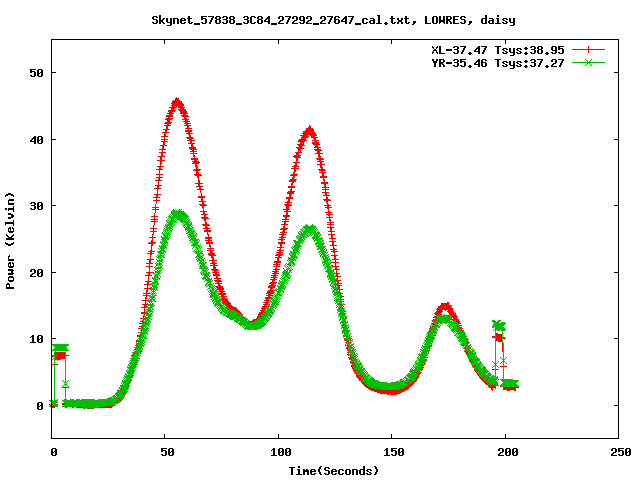Click the y-axis tick label '10'
This screenshot has height=480, width=640.
[x=36, y=339]
